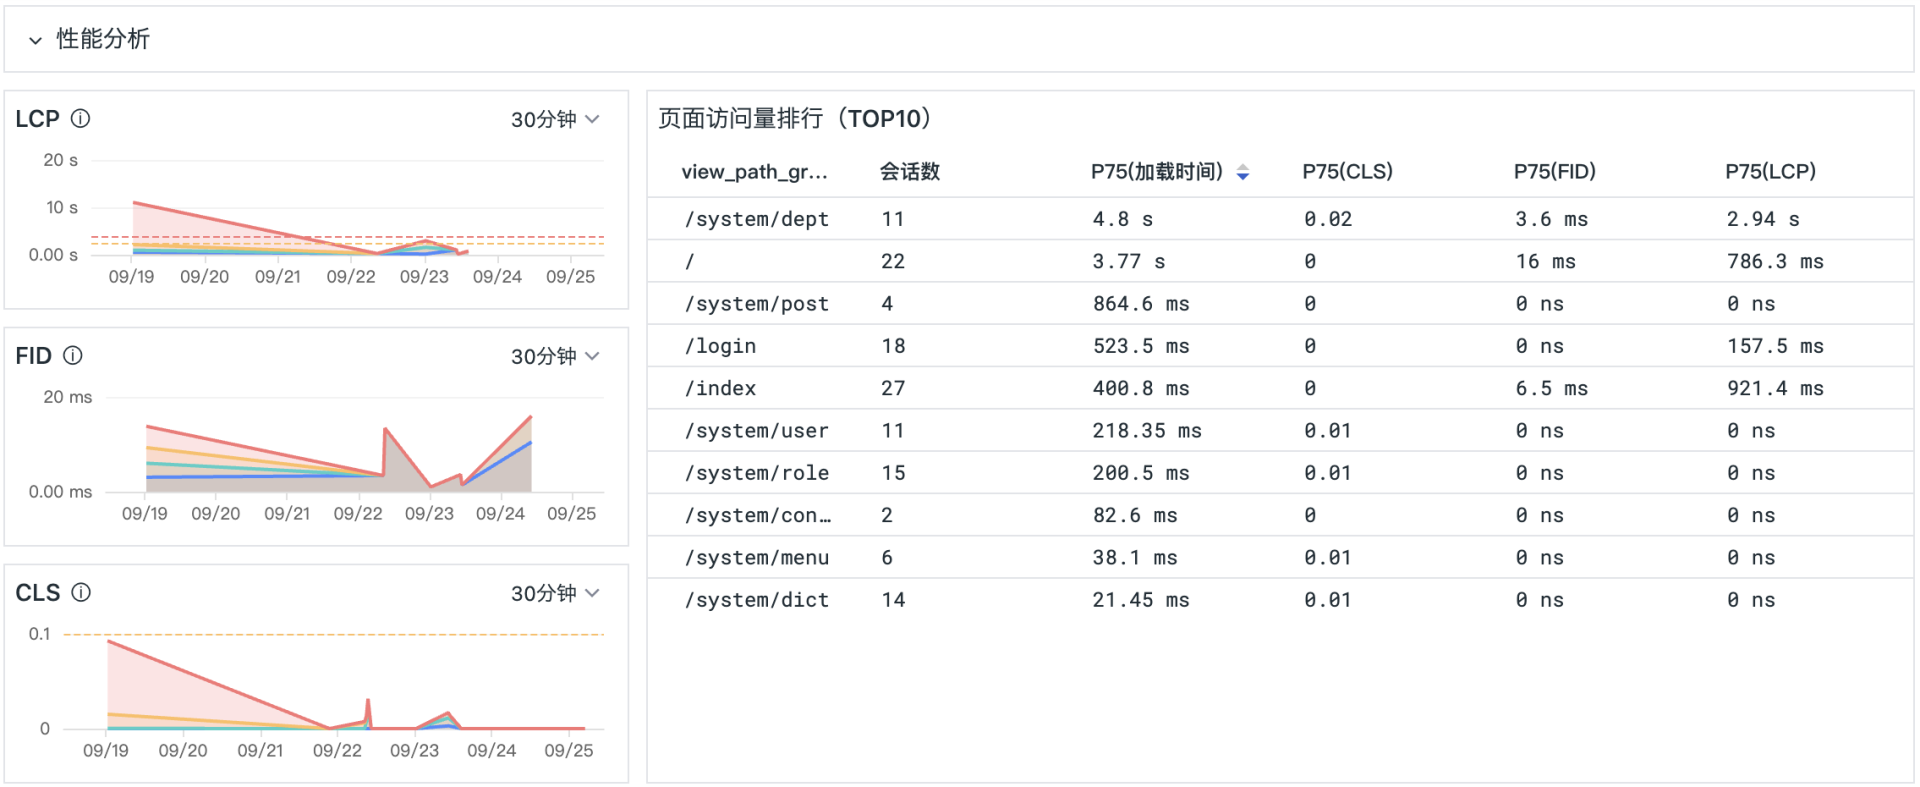The image size is (1920, 787).
Task: Open the /system/dept page path
Action: [x=756, y=219]
